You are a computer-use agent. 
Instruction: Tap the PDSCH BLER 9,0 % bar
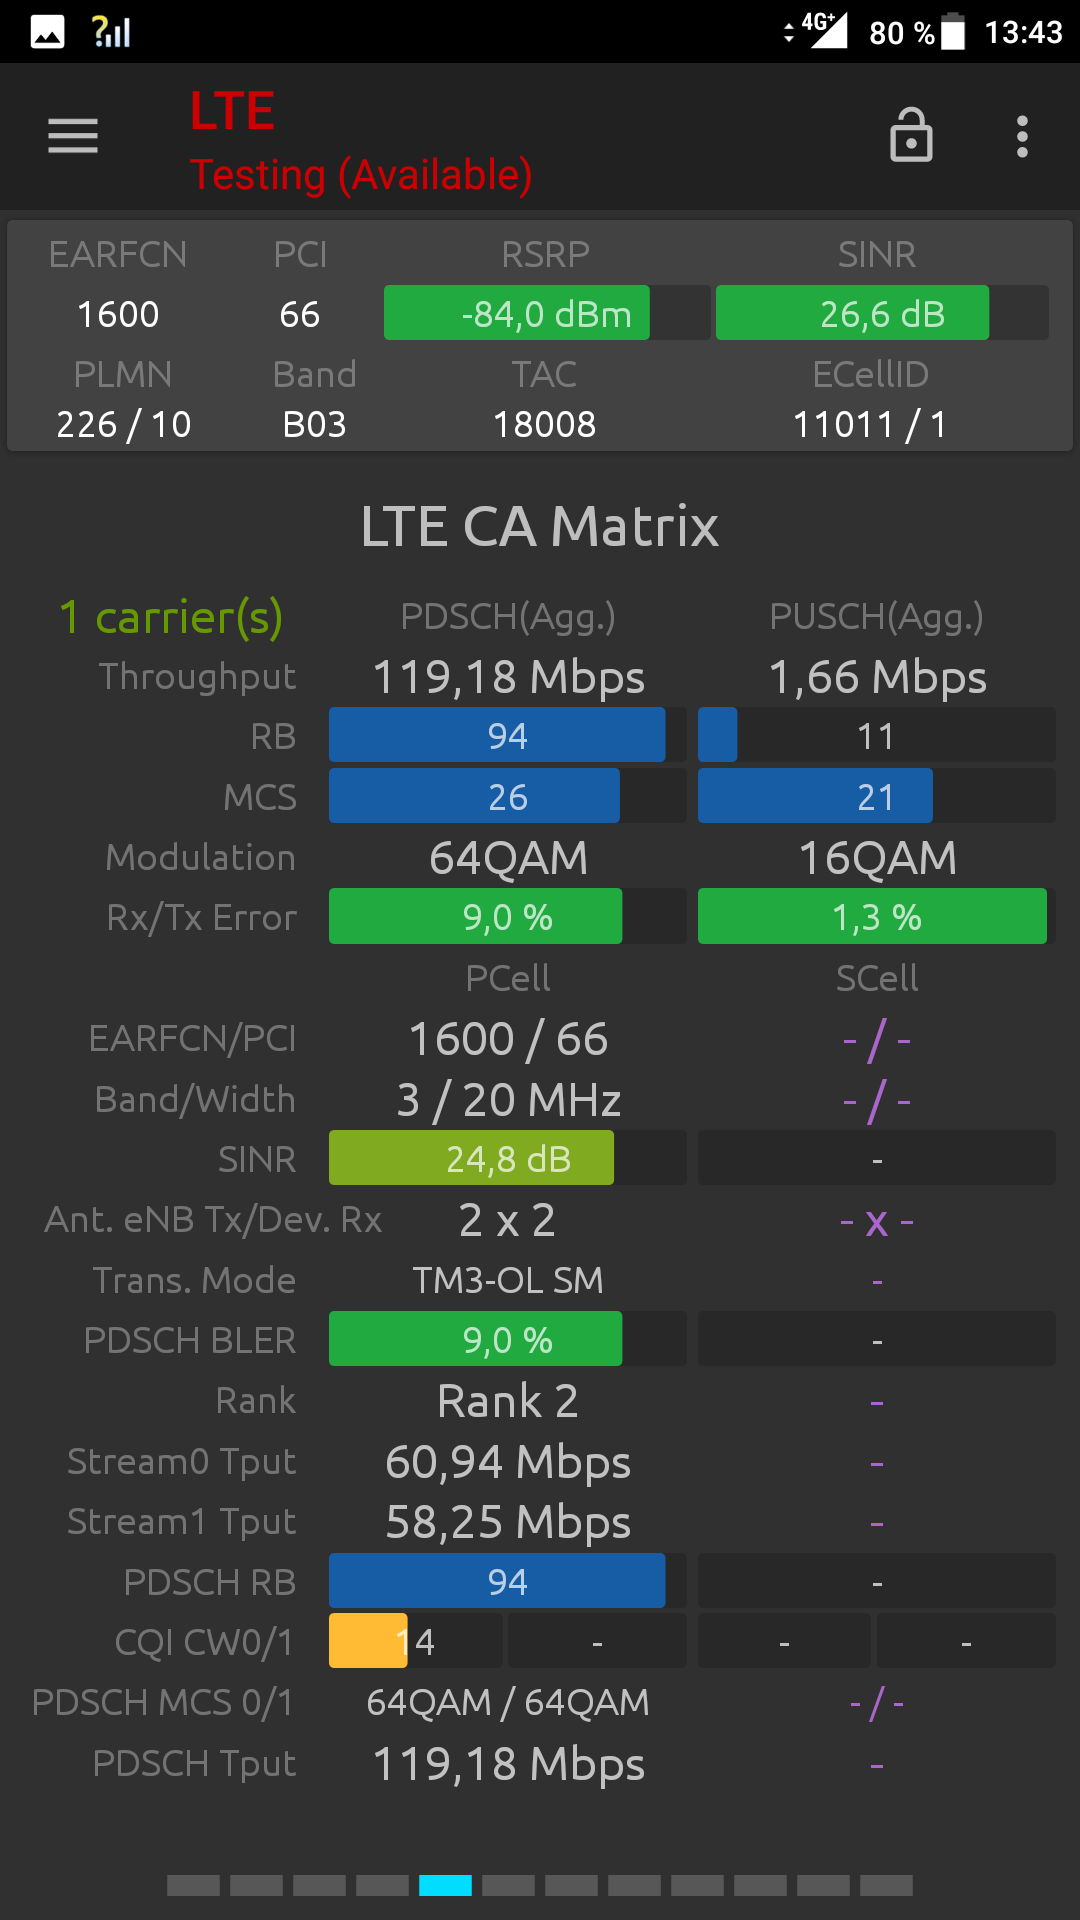coord(508,1339)
